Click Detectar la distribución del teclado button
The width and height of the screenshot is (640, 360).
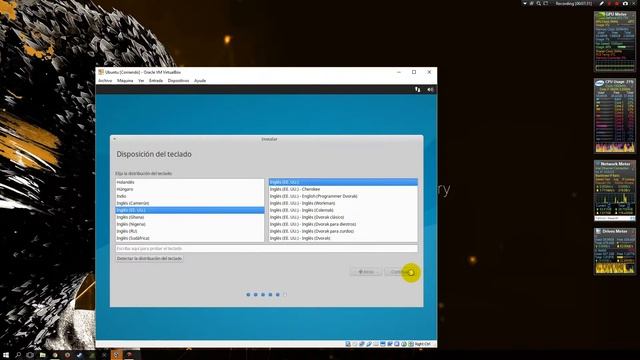coord(149,259)
